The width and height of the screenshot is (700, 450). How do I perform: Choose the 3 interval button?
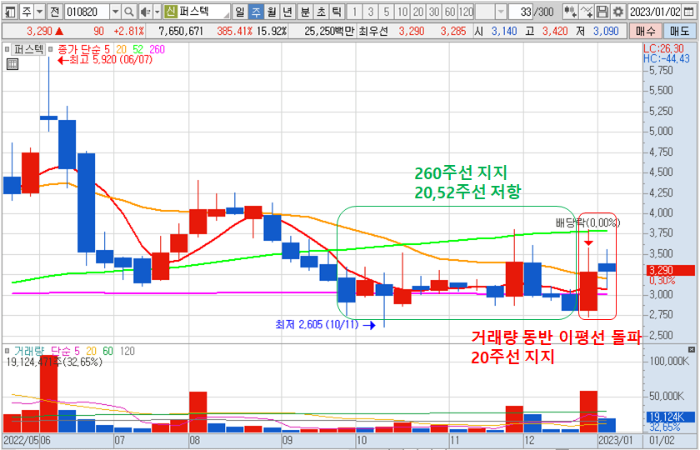(371, 11)
